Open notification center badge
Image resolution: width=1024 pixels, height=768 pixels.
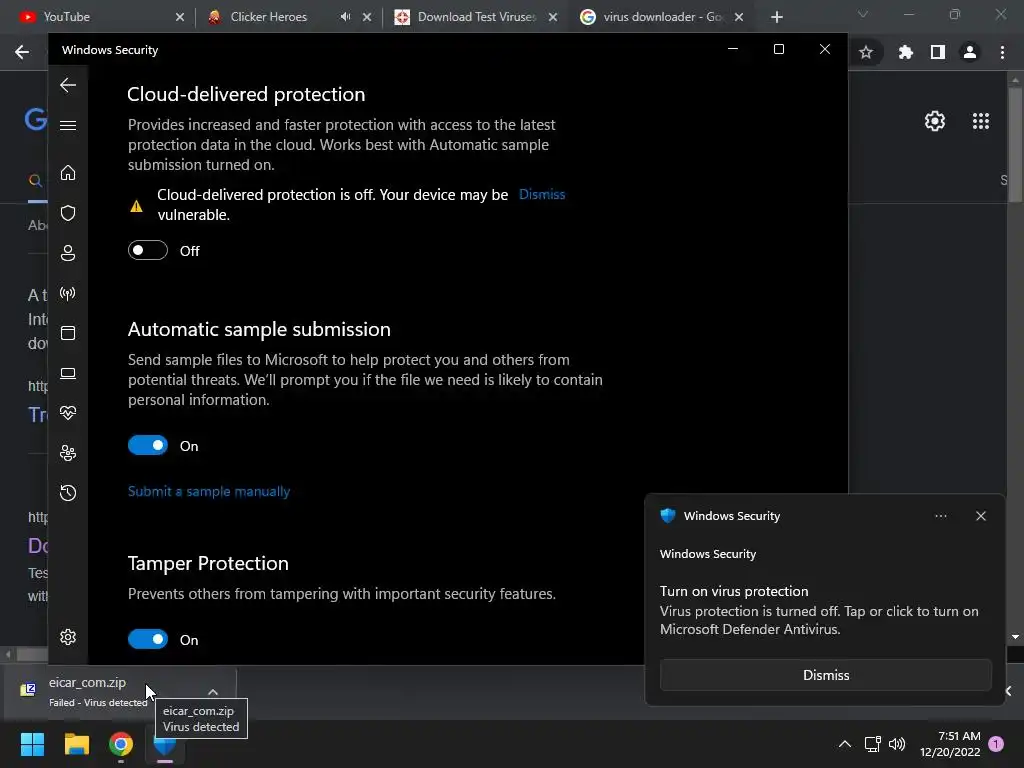click(x=996, y=744)
